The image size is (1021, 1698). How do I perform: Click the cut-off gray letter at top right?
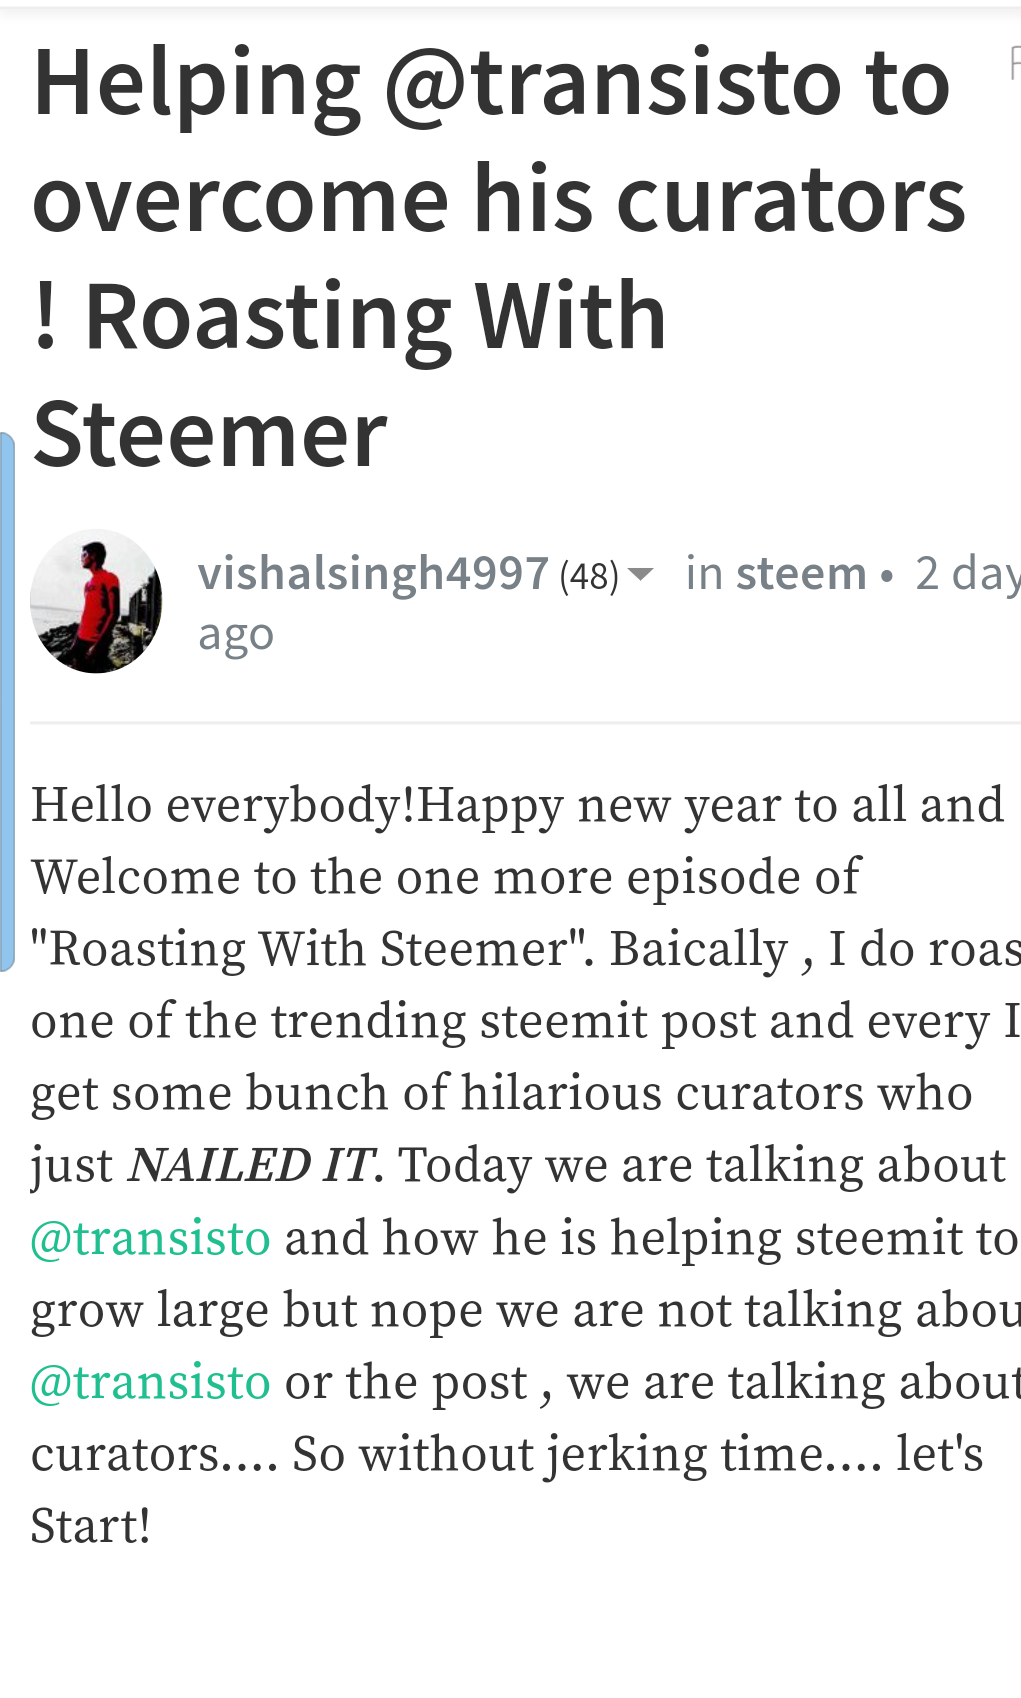point(1013,64)
